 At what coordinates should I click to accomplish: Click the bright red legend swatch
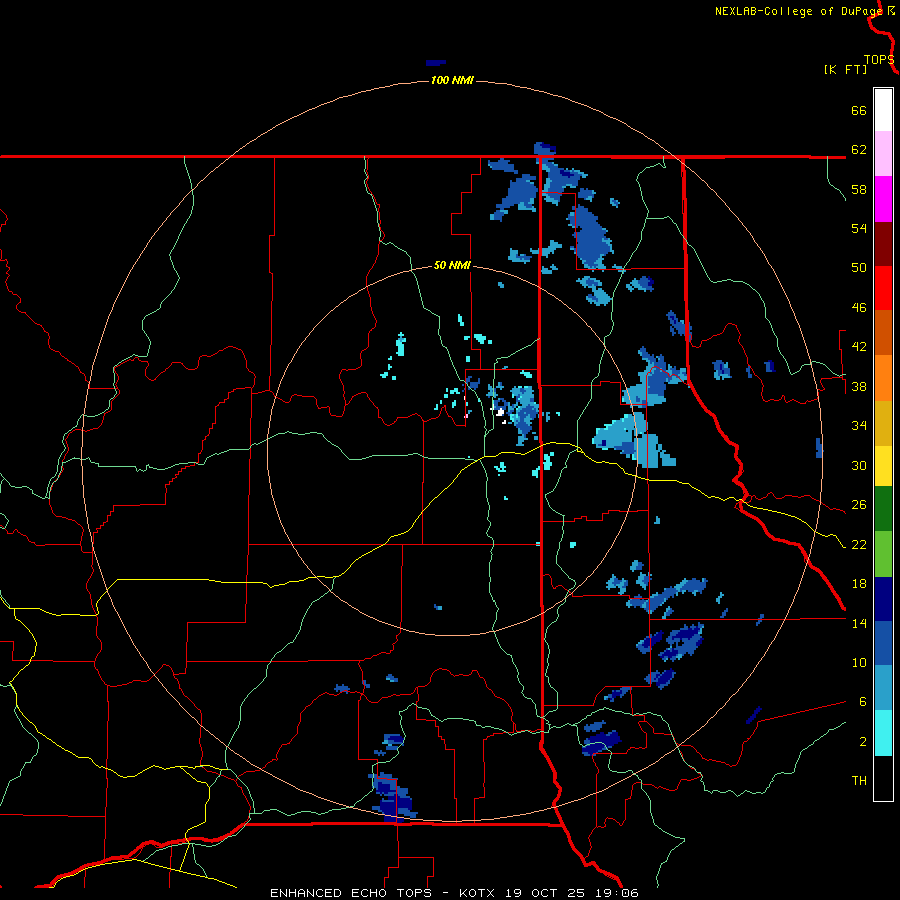click(883, 288)
